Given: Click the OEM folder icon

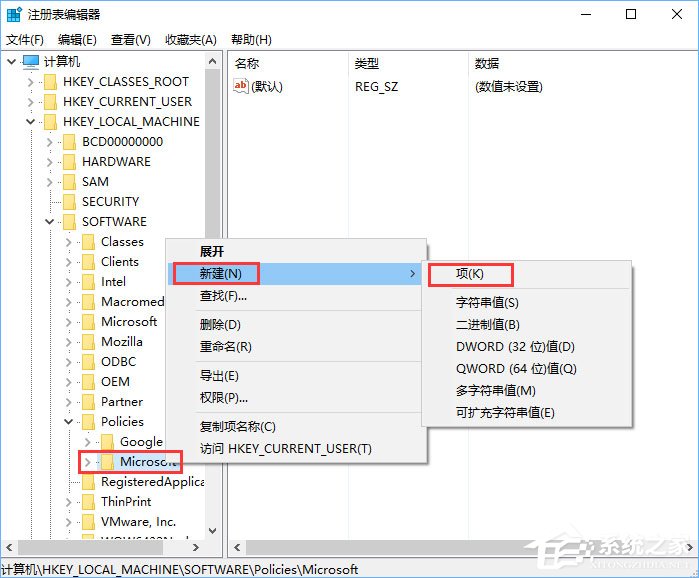Looking at the screenshot, I should click(89, 382).
